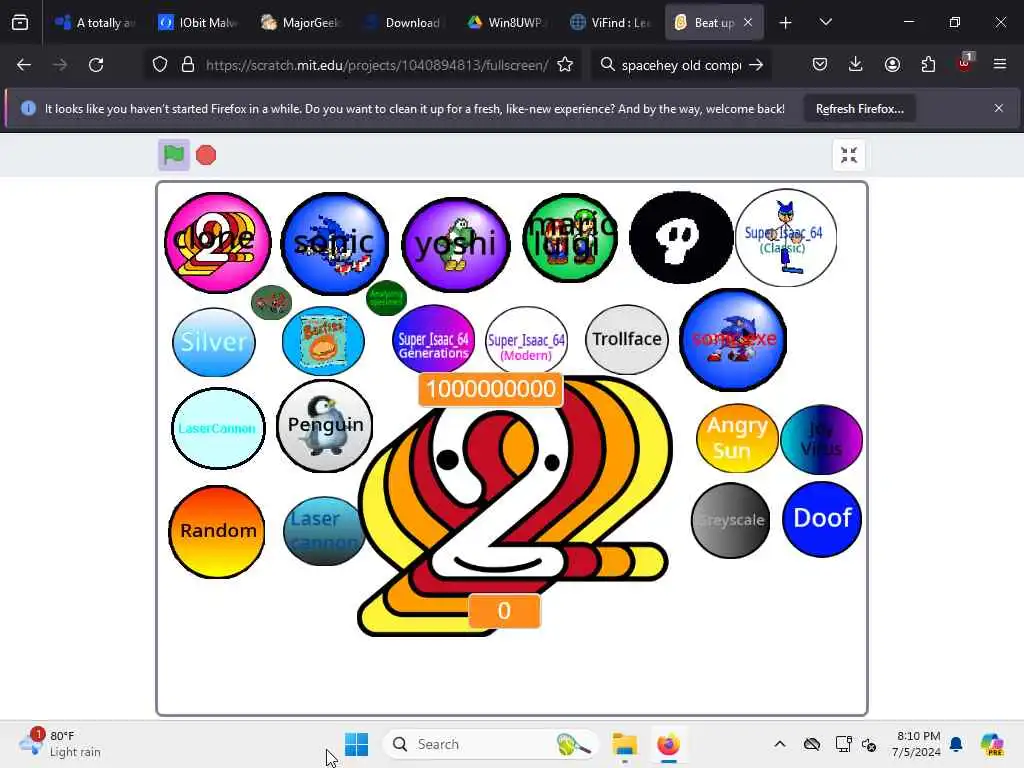Click the small dark red circle below clone
The image size is (1024, 768).
pos(271,302)
